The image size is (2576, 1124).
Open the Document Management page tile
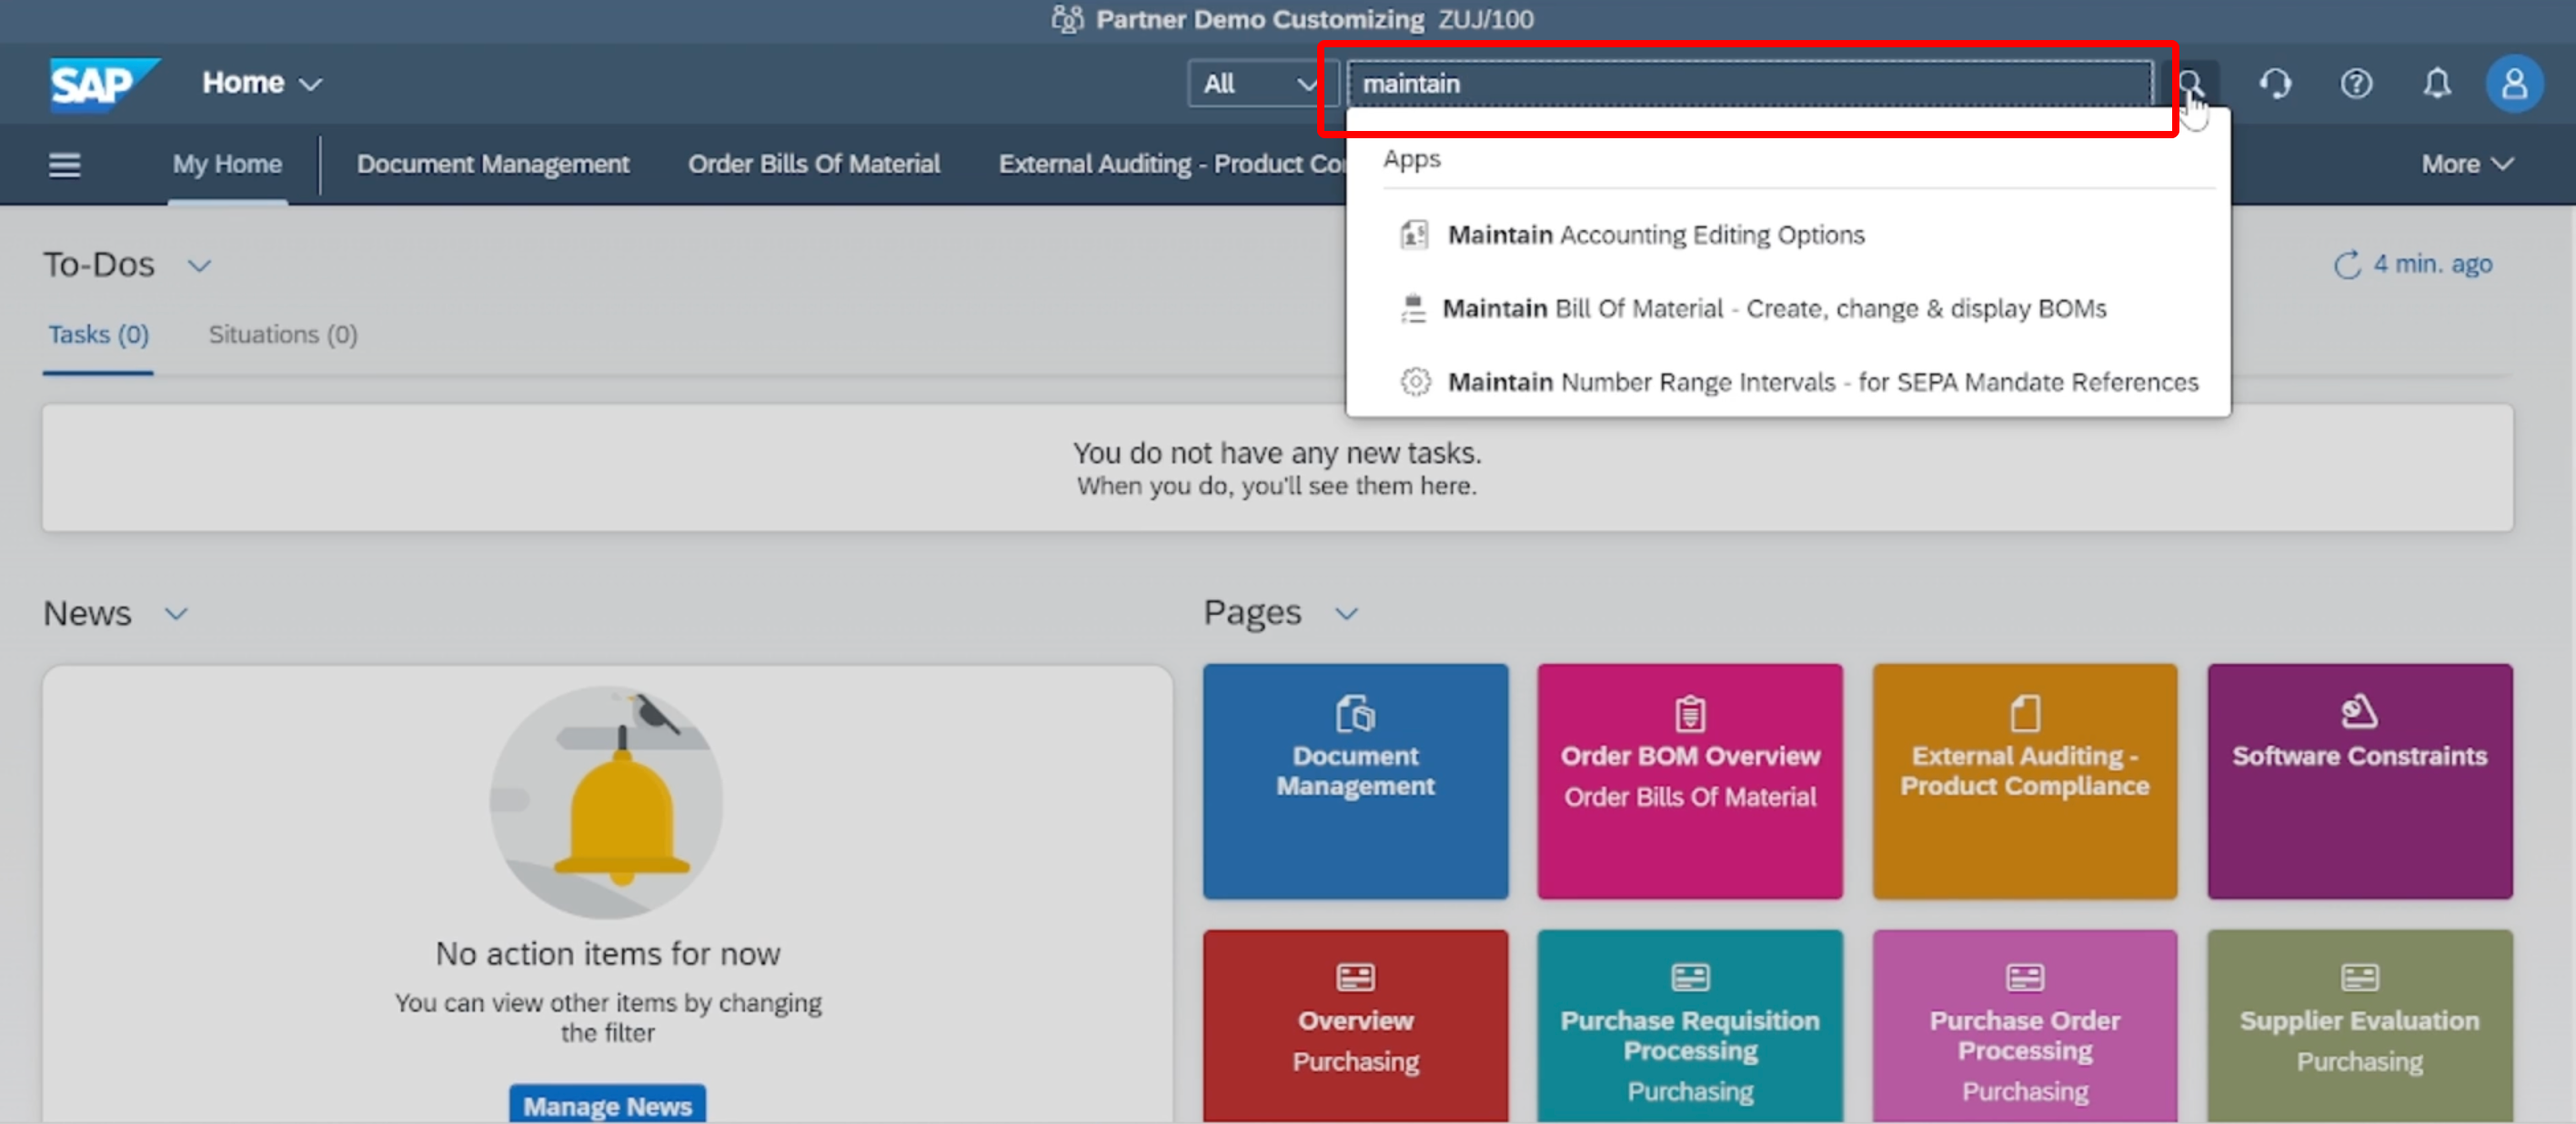1355,782
